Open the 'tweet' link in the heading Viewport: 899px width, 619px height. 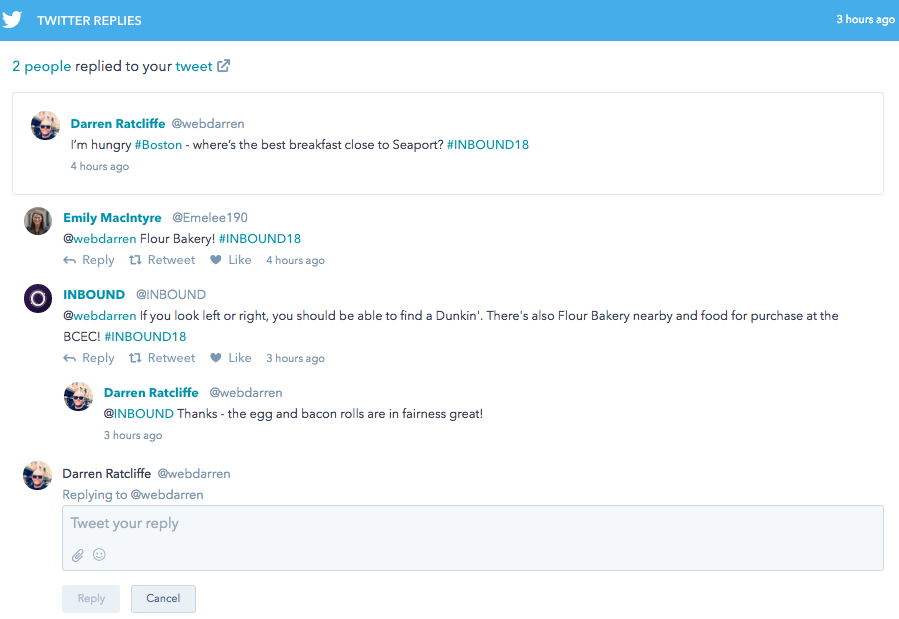point(194,66)
